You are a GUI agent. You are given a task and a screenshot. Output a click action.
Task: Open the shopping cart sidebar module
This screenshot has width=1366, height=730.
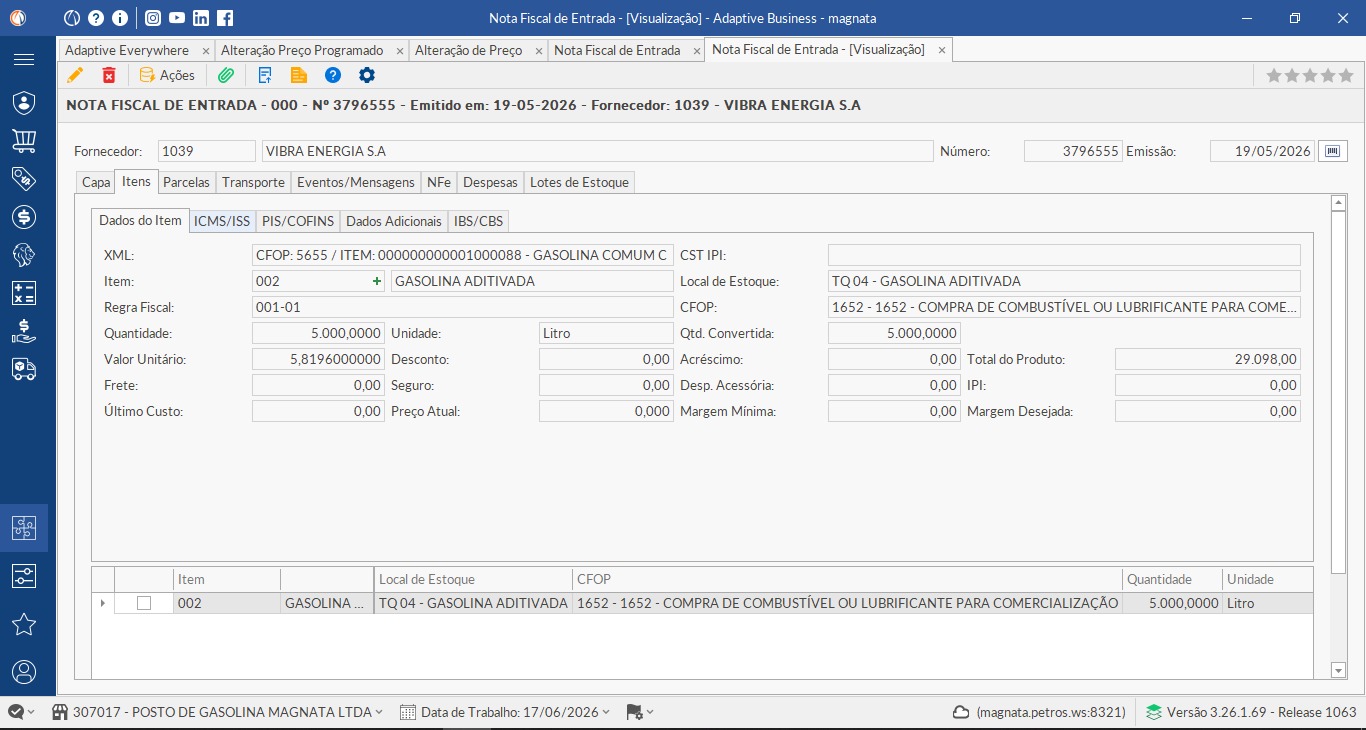[24, 141]
